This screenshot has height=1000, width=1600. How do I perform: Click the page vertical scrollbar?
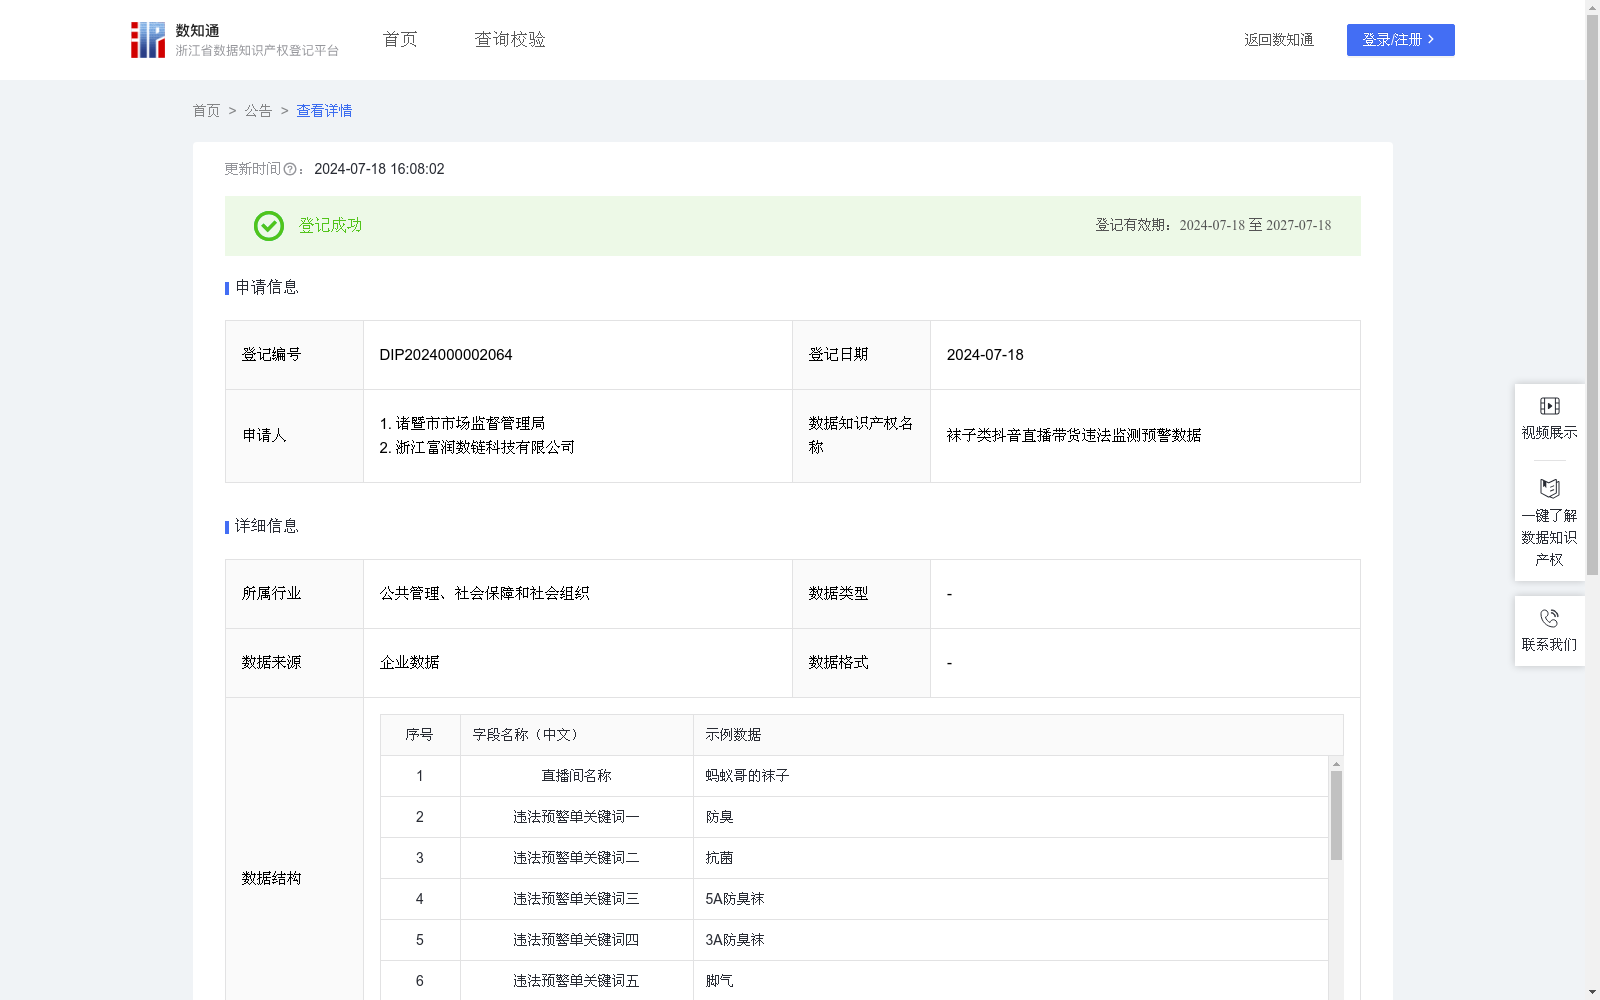pos(1592,296)
